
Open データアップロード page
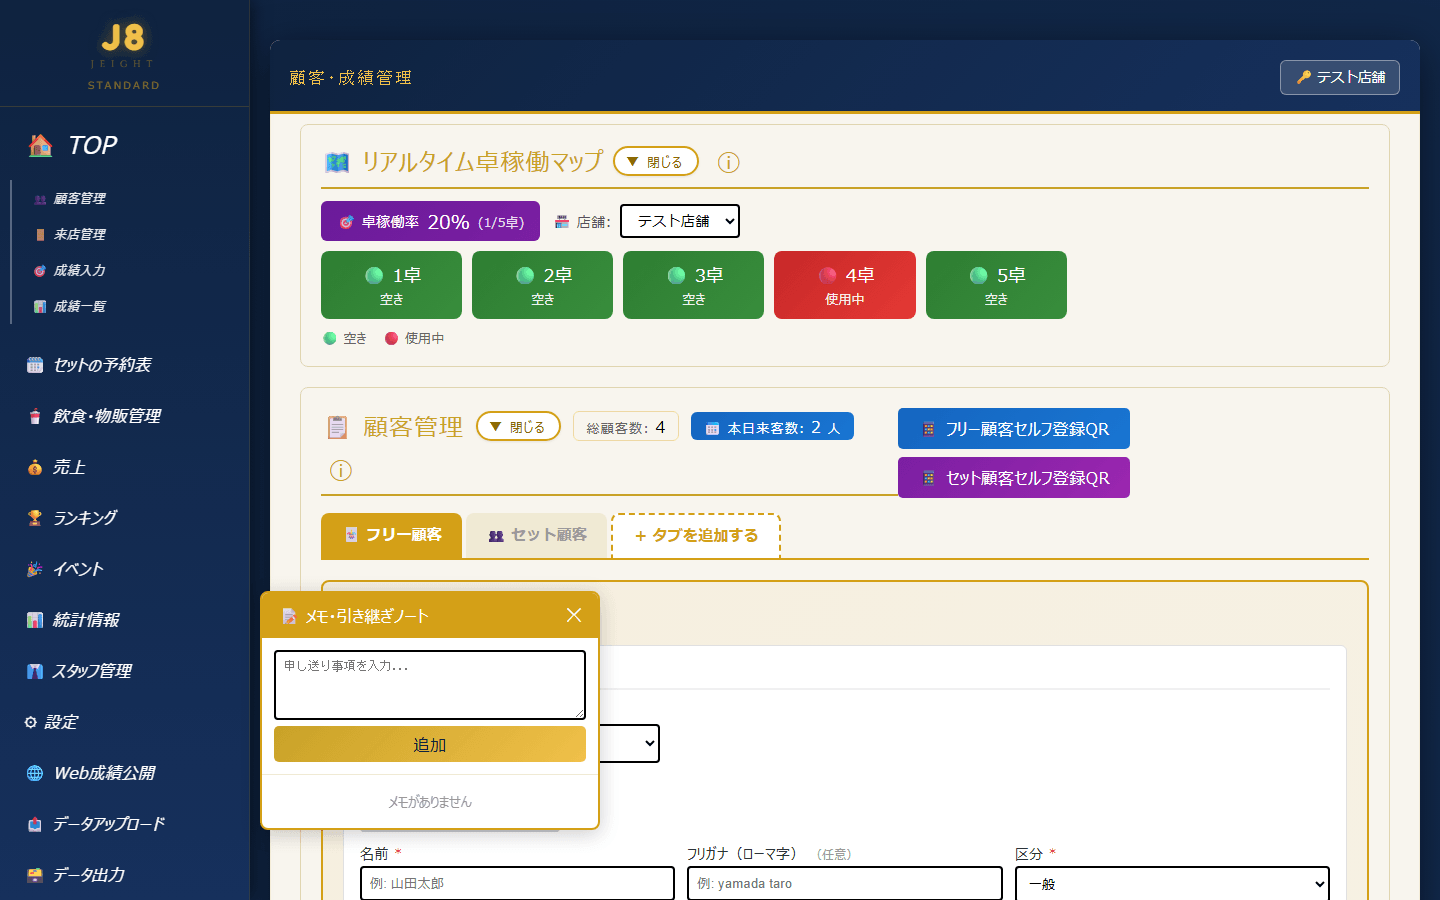click(x=96, y=824)
